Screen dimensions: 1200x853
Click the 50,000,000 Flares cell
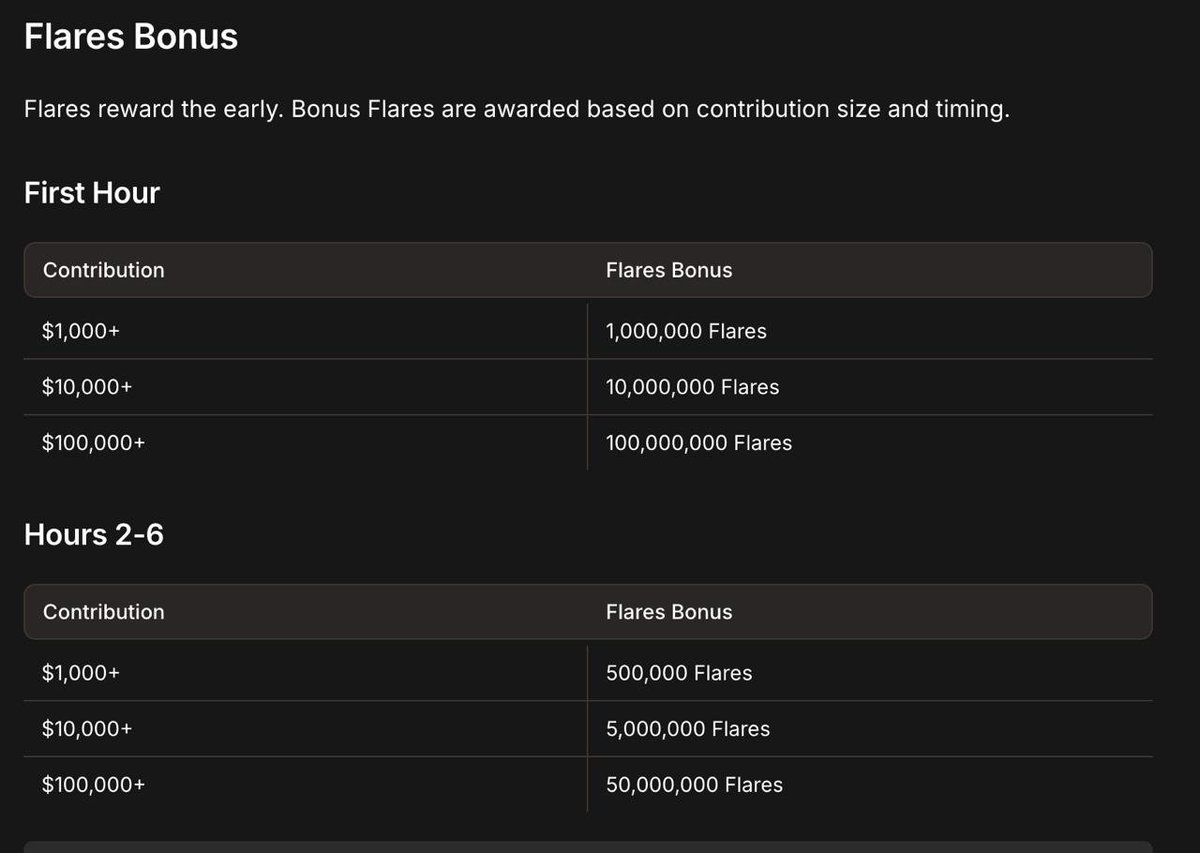click(x=694, y=785)
